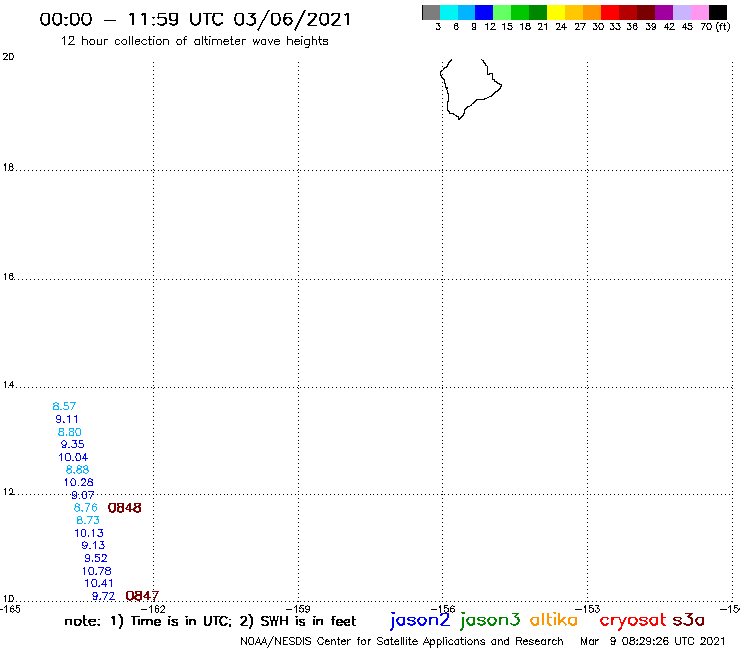Click the 10.04 wave height reading
Viewport: 740px width, 650px height.
click(73, 457)
